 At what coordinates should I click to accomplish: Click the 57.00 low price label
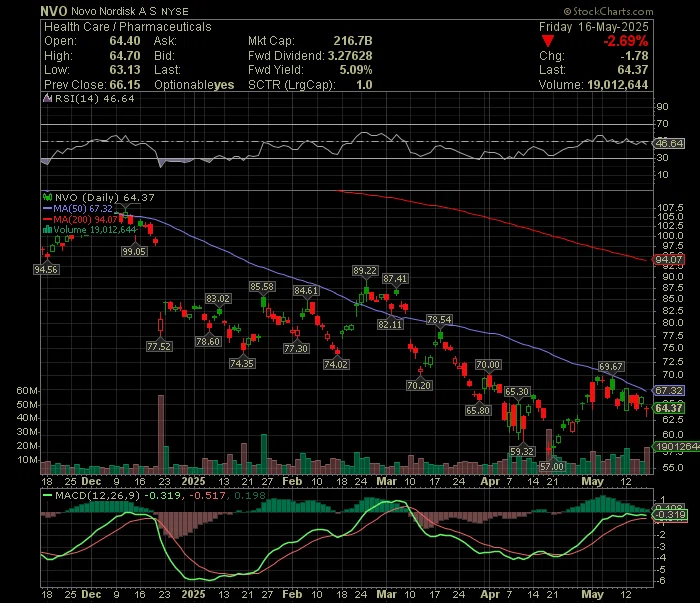pos(552,467)
